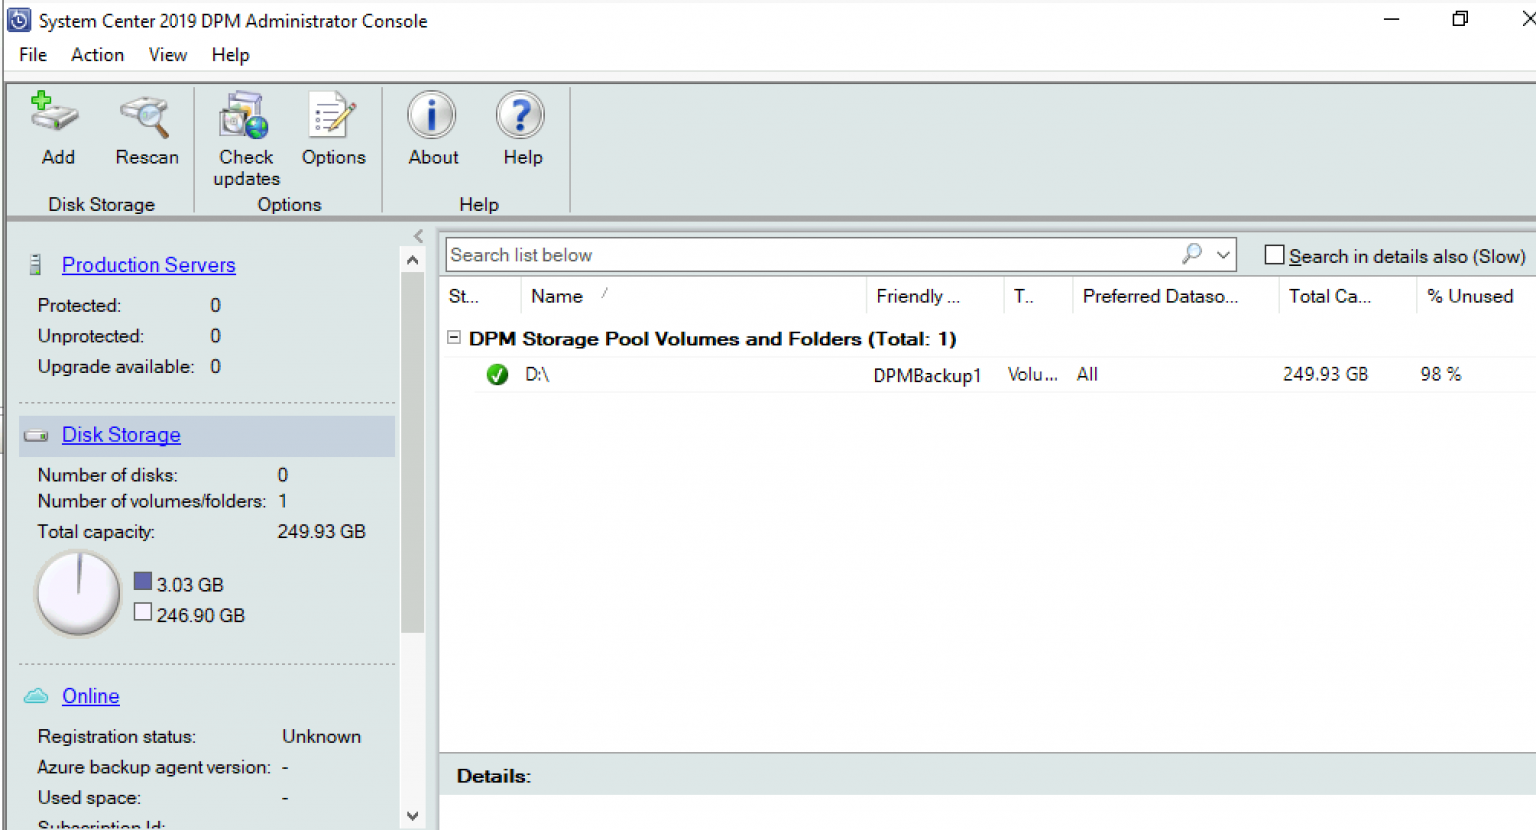Collapse DPM Storage Pool Volumes and Folders
1536x830 pixels.
pyautogui.click(x=453, y=339)
